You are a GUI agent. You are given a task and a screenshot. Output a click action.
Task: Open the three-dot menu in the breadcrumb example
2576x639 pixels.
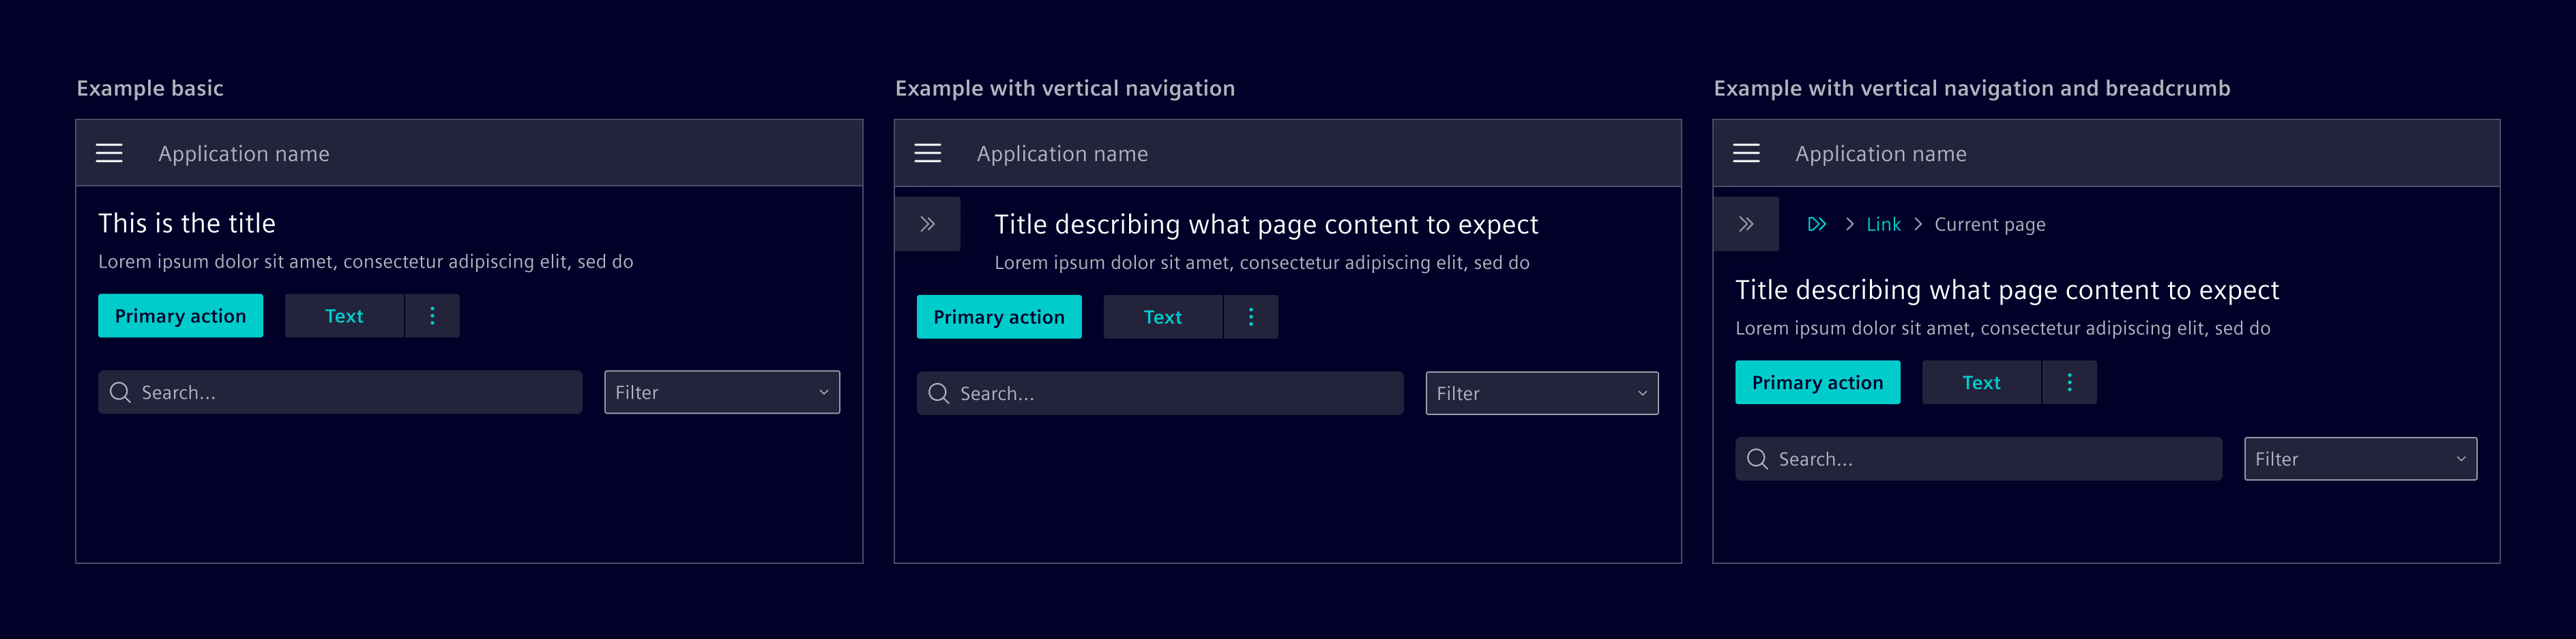click(x=2069, y=382)
